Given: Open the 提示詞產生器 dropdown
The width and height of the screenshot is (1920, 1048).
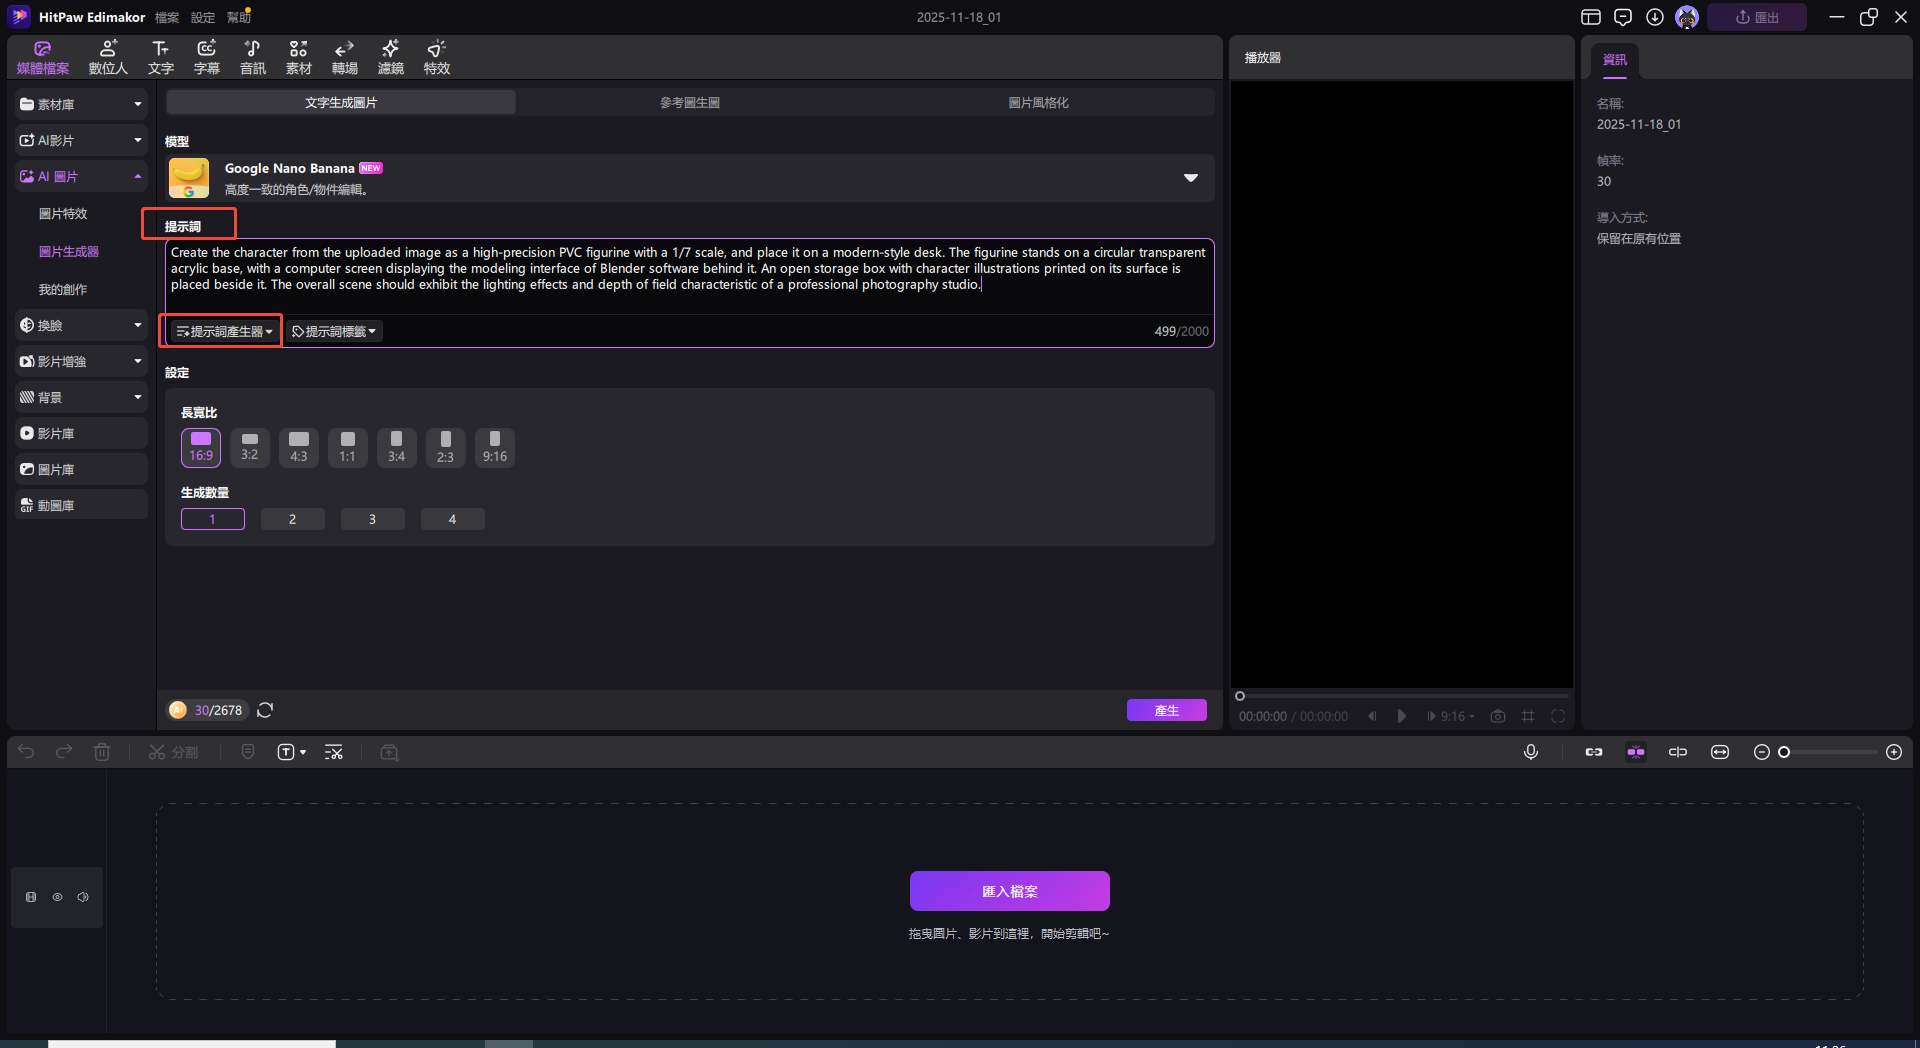Looking at the screenshot, I should [x=224, y=331].
